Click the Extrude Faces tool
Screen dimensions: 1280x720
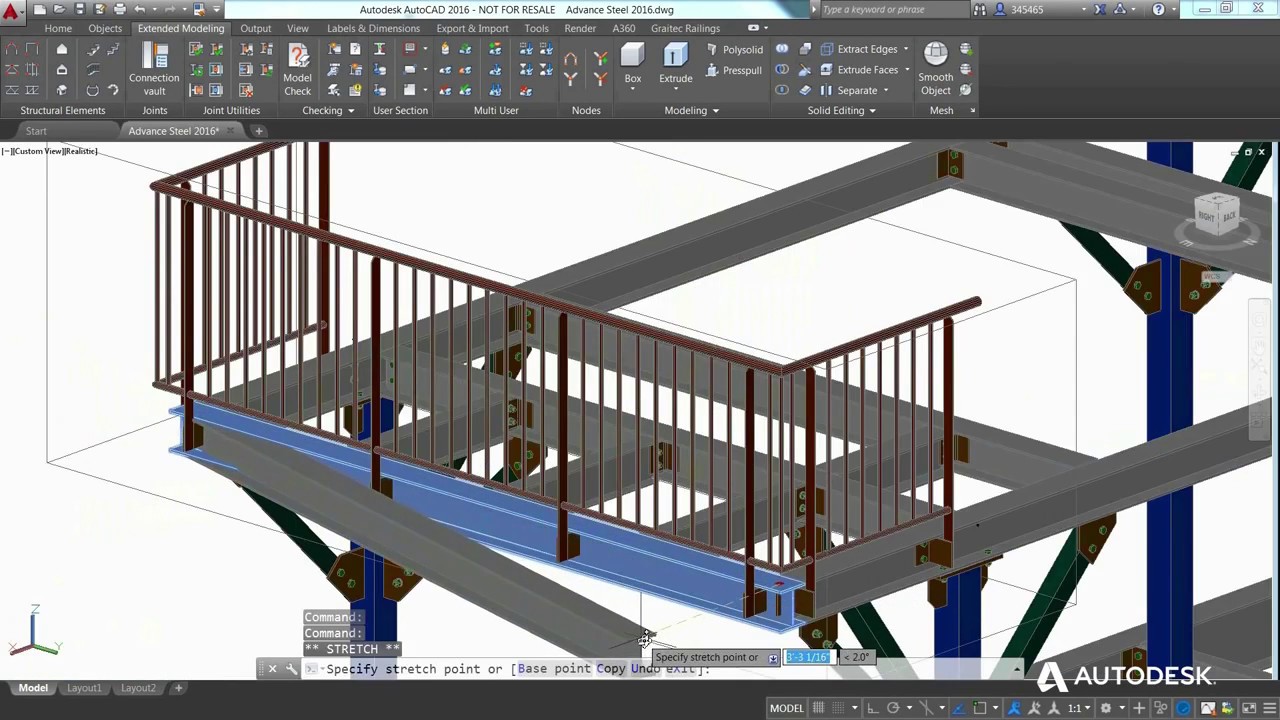[x=859, y=70]
